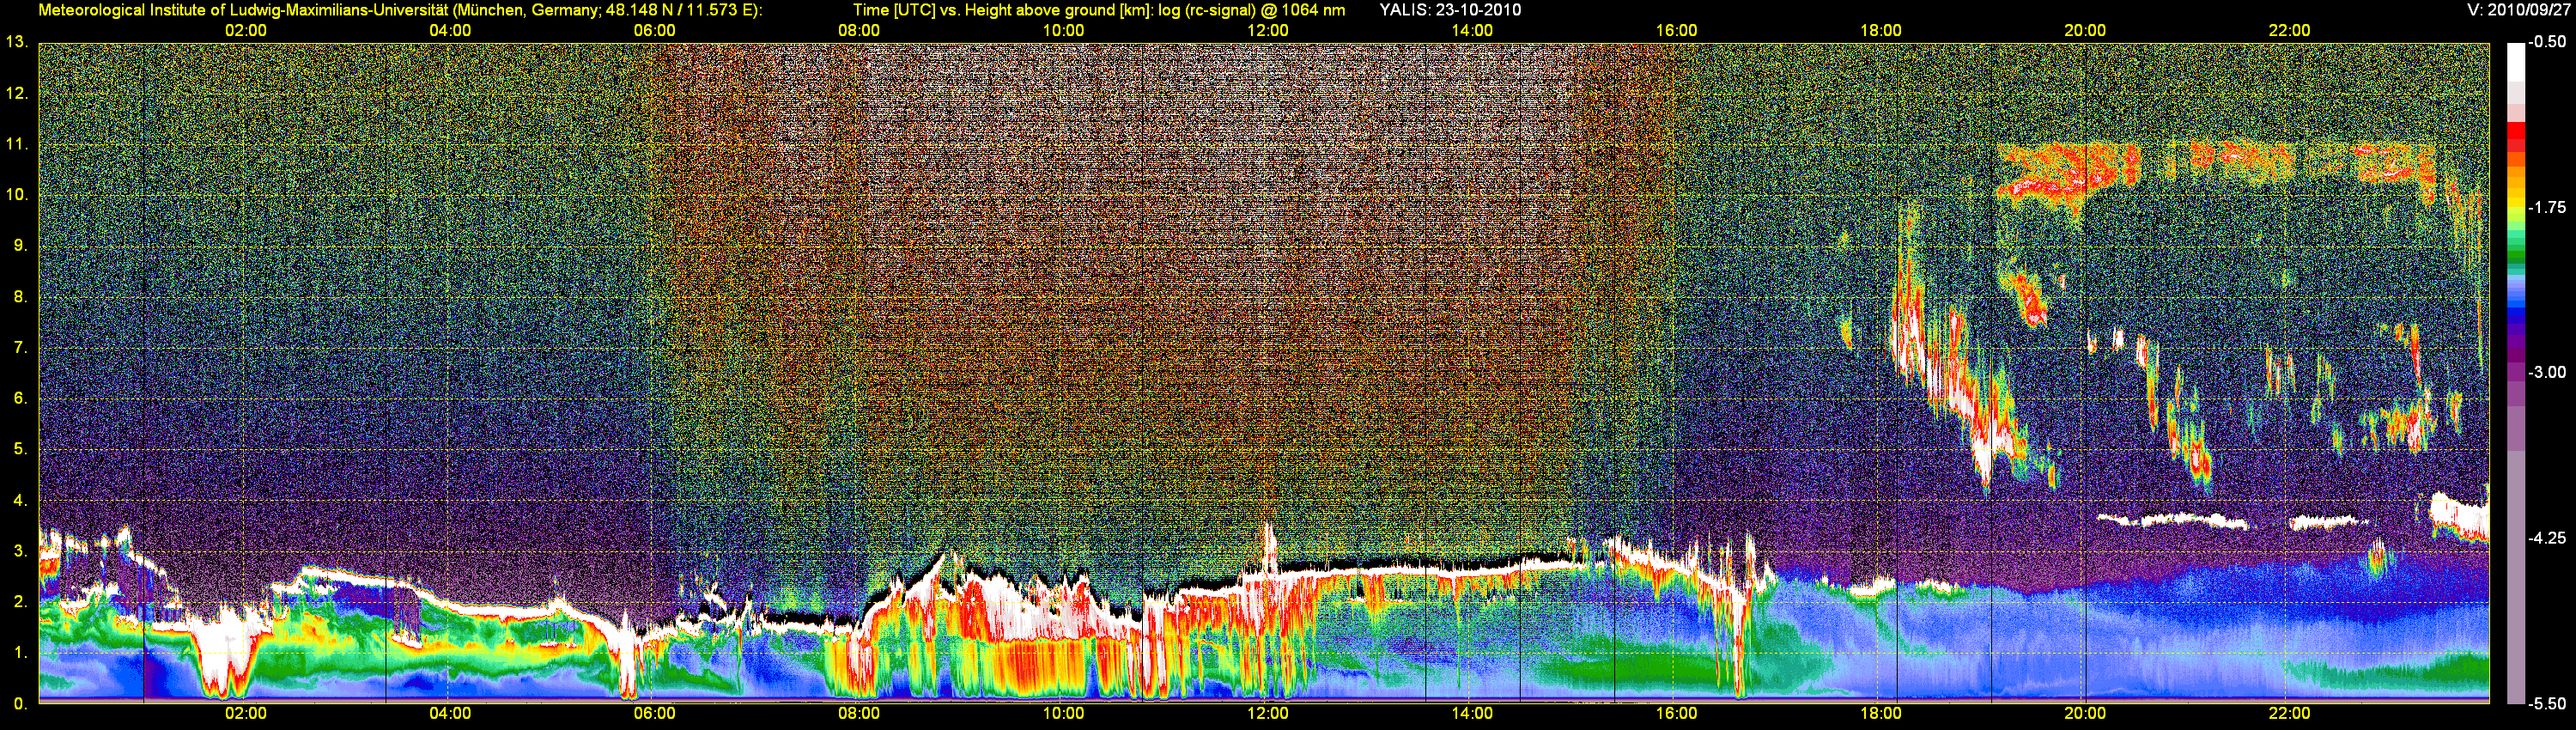This screenshot has height=730, width=2576.
Task: Select the -1.75 color scale value
Action: (2547, 207)
